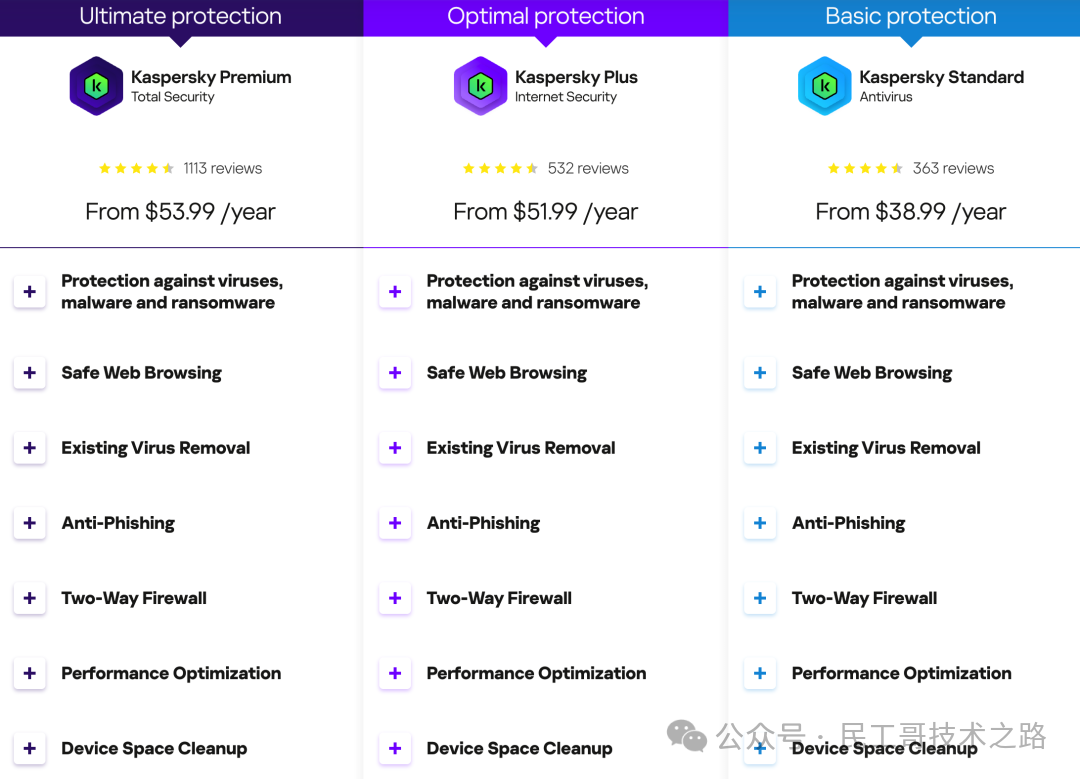1080x779 pixels.
Task: Click the Kaspersky Premium product logo icon
Action: (96, 86)
